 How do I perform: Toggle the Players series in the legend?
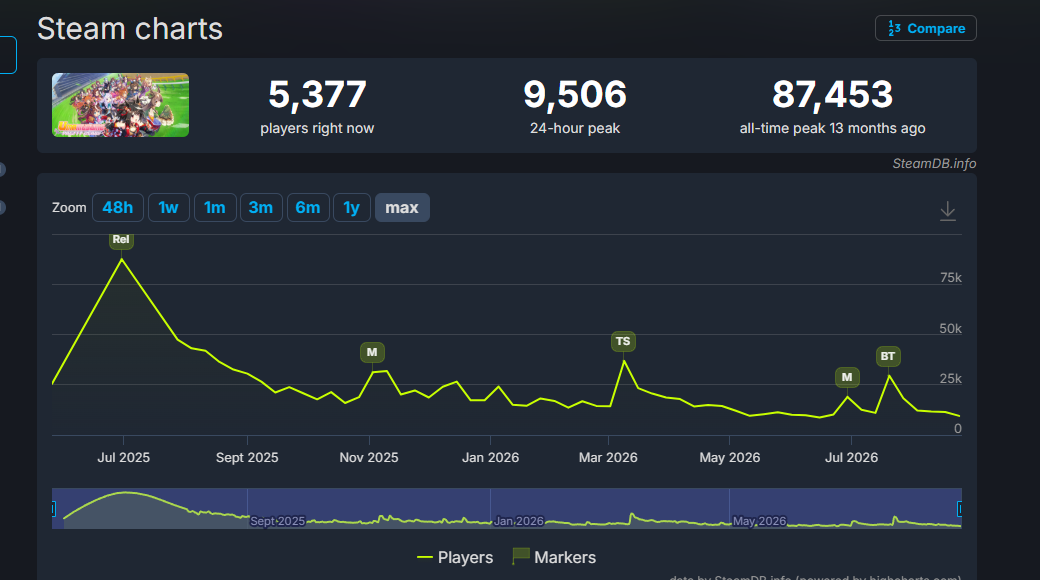[x=455, y=557]
